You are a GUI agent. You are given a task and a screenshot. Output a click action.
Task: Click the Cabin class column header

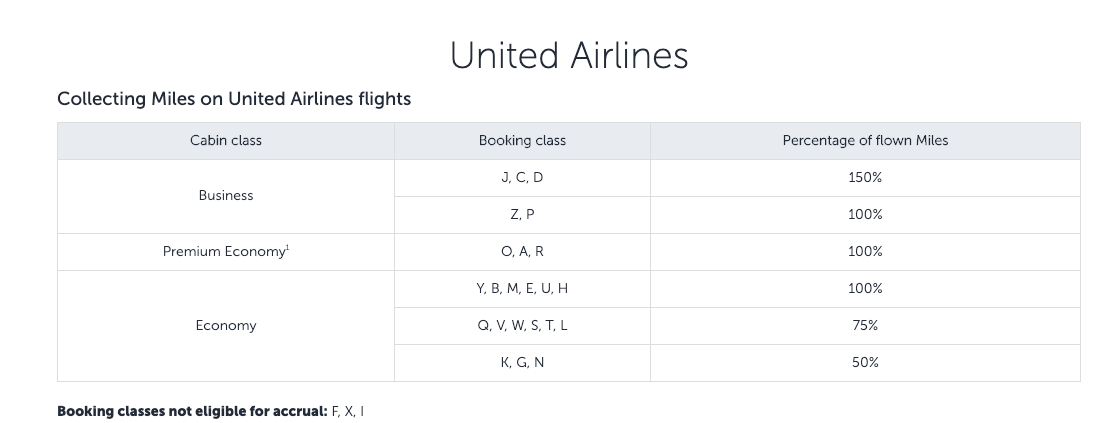point(226,141)
